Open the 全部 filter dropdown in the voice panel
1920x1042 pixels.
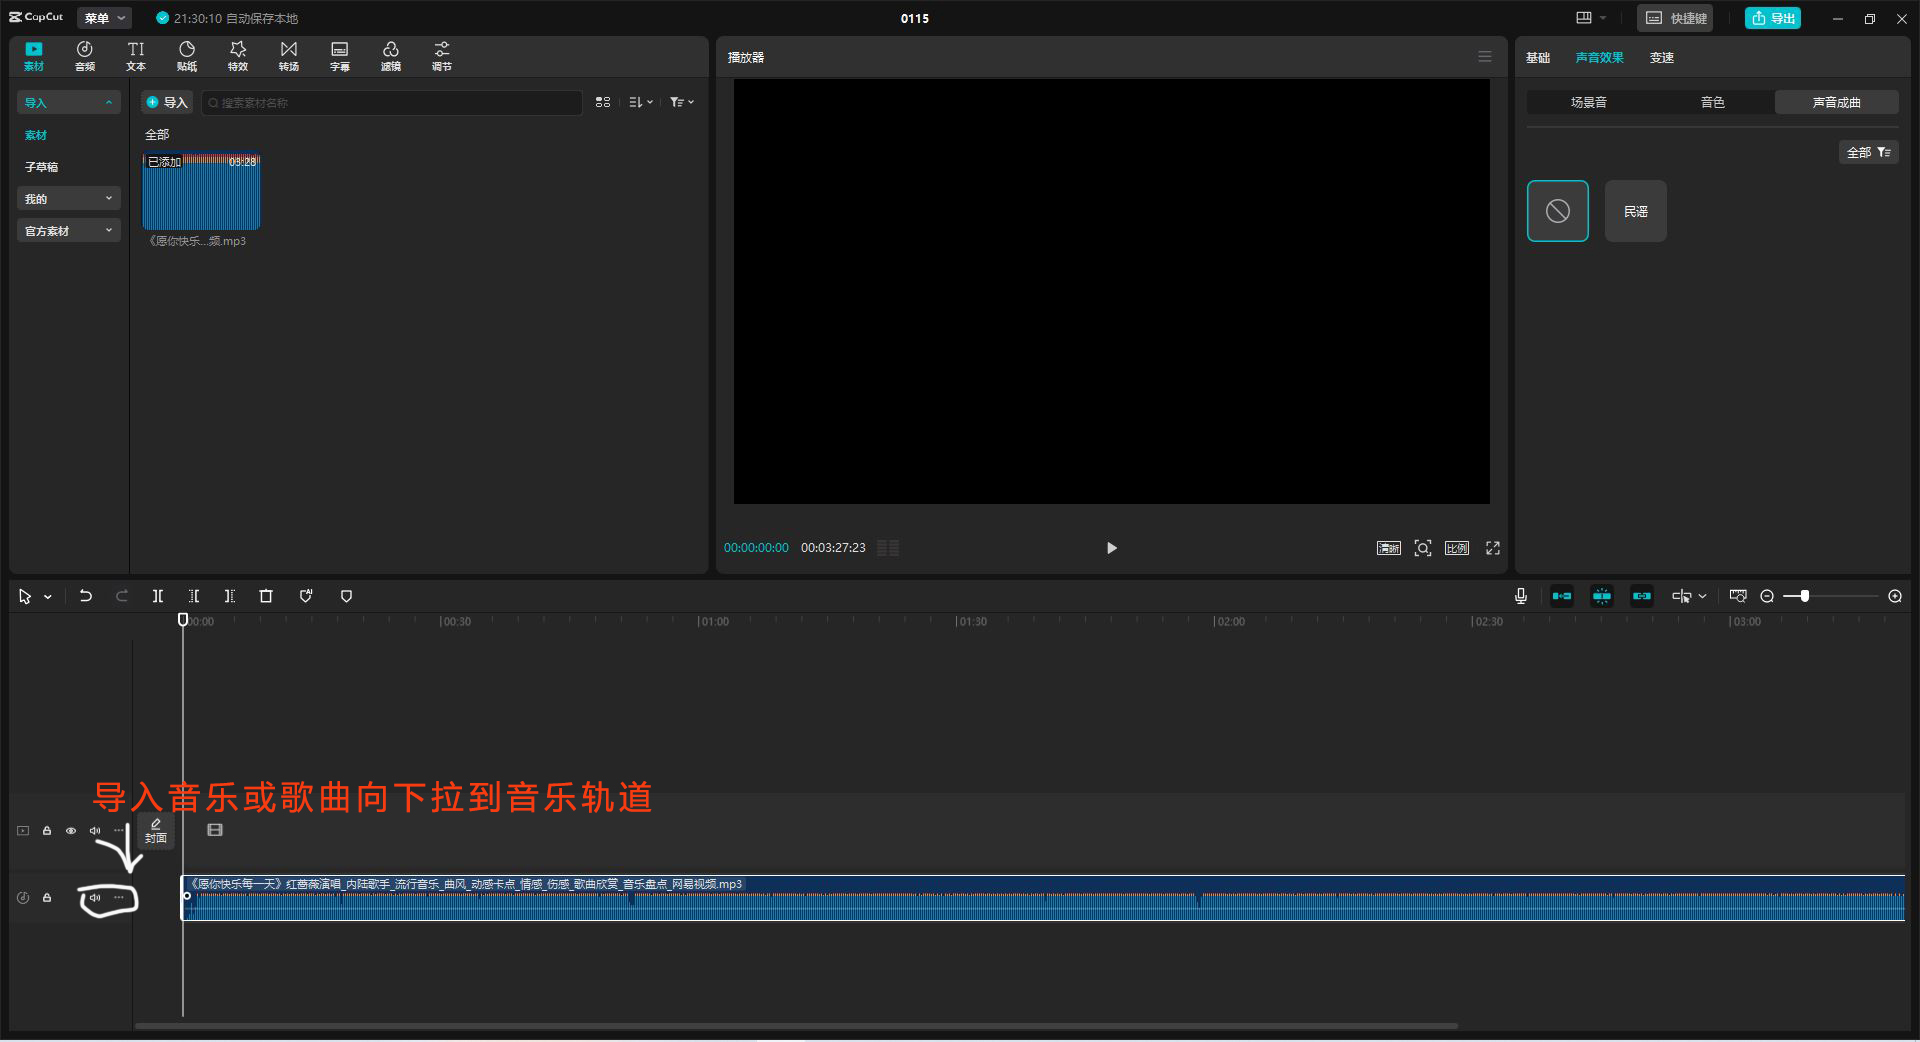(1868, 152)
